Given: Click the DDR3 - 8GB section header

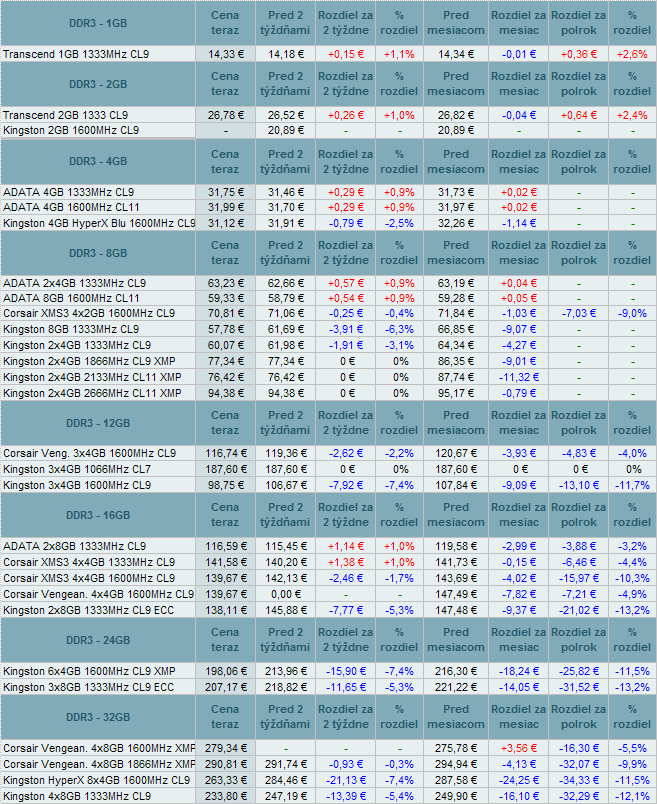Looking at the screenshot, I should pyautogui.click(x=98, y=253).
